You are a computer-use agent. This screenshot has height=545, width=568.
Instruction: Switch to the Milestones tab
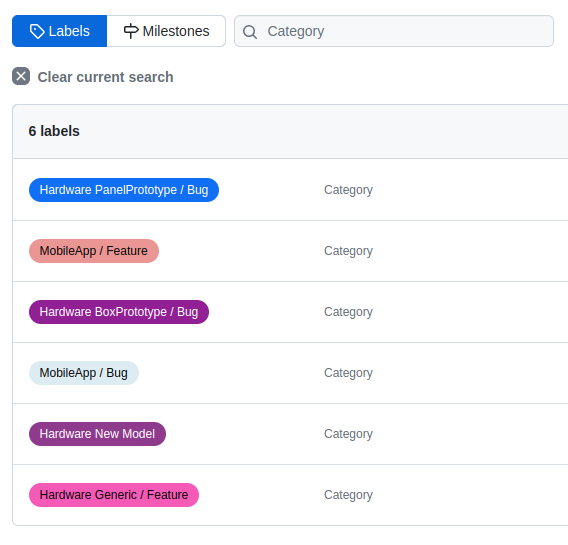coord(166,31)
